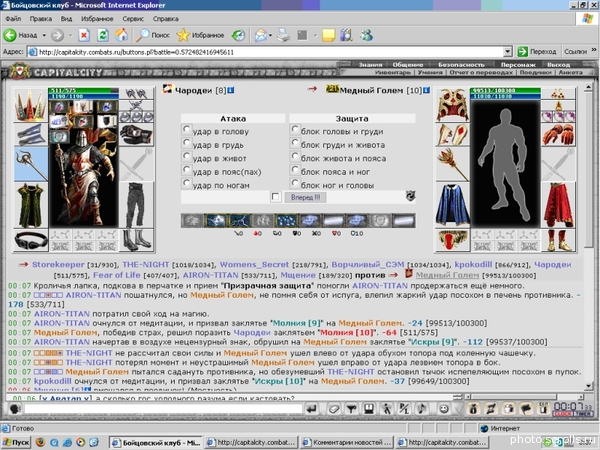Image resolution: width=600 pixels, height=450 pixels.
Task: Click the dark glove item of Чародеи
Action: click(x=136, y=135)
